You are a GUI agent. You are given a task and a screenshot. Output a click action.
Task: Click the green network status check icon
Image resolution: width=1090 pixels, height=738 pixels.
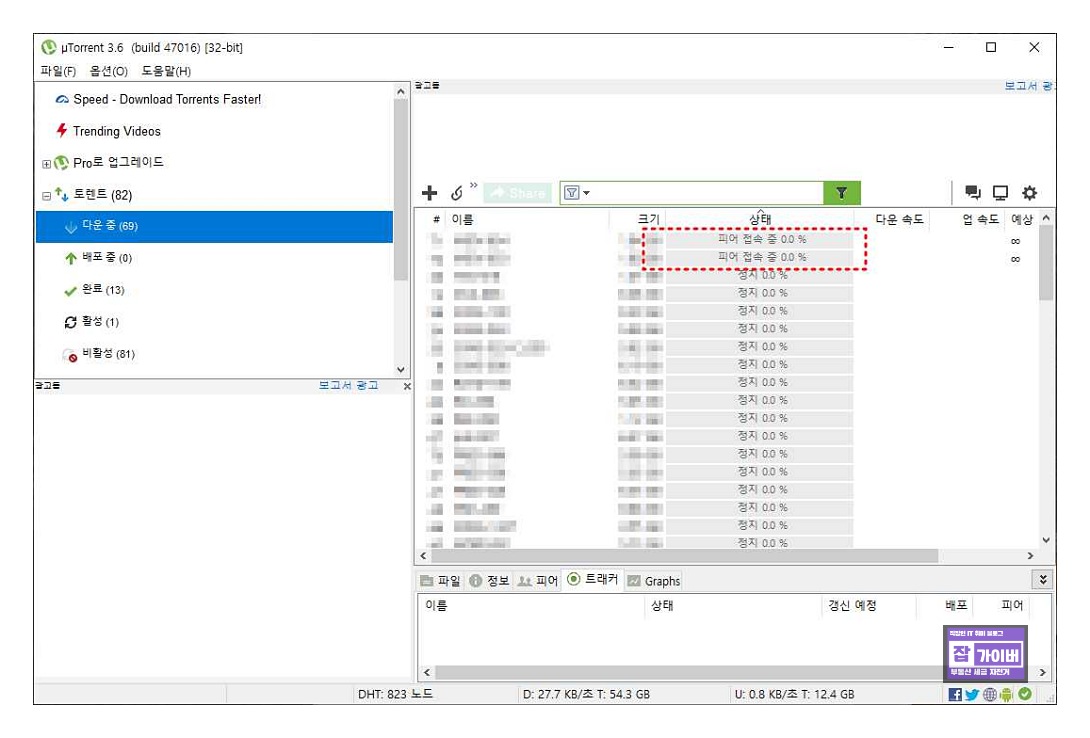click(x=1025, y=694)
